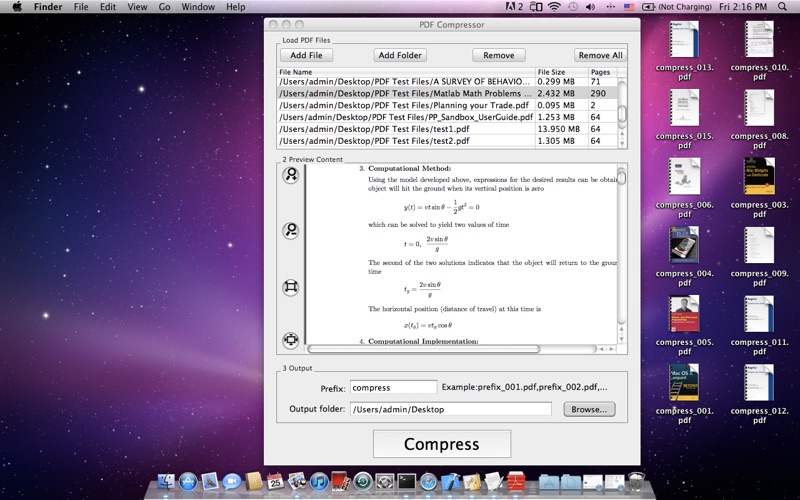
Task: Zoom in on the PDF preview
Action: [291, 175]
